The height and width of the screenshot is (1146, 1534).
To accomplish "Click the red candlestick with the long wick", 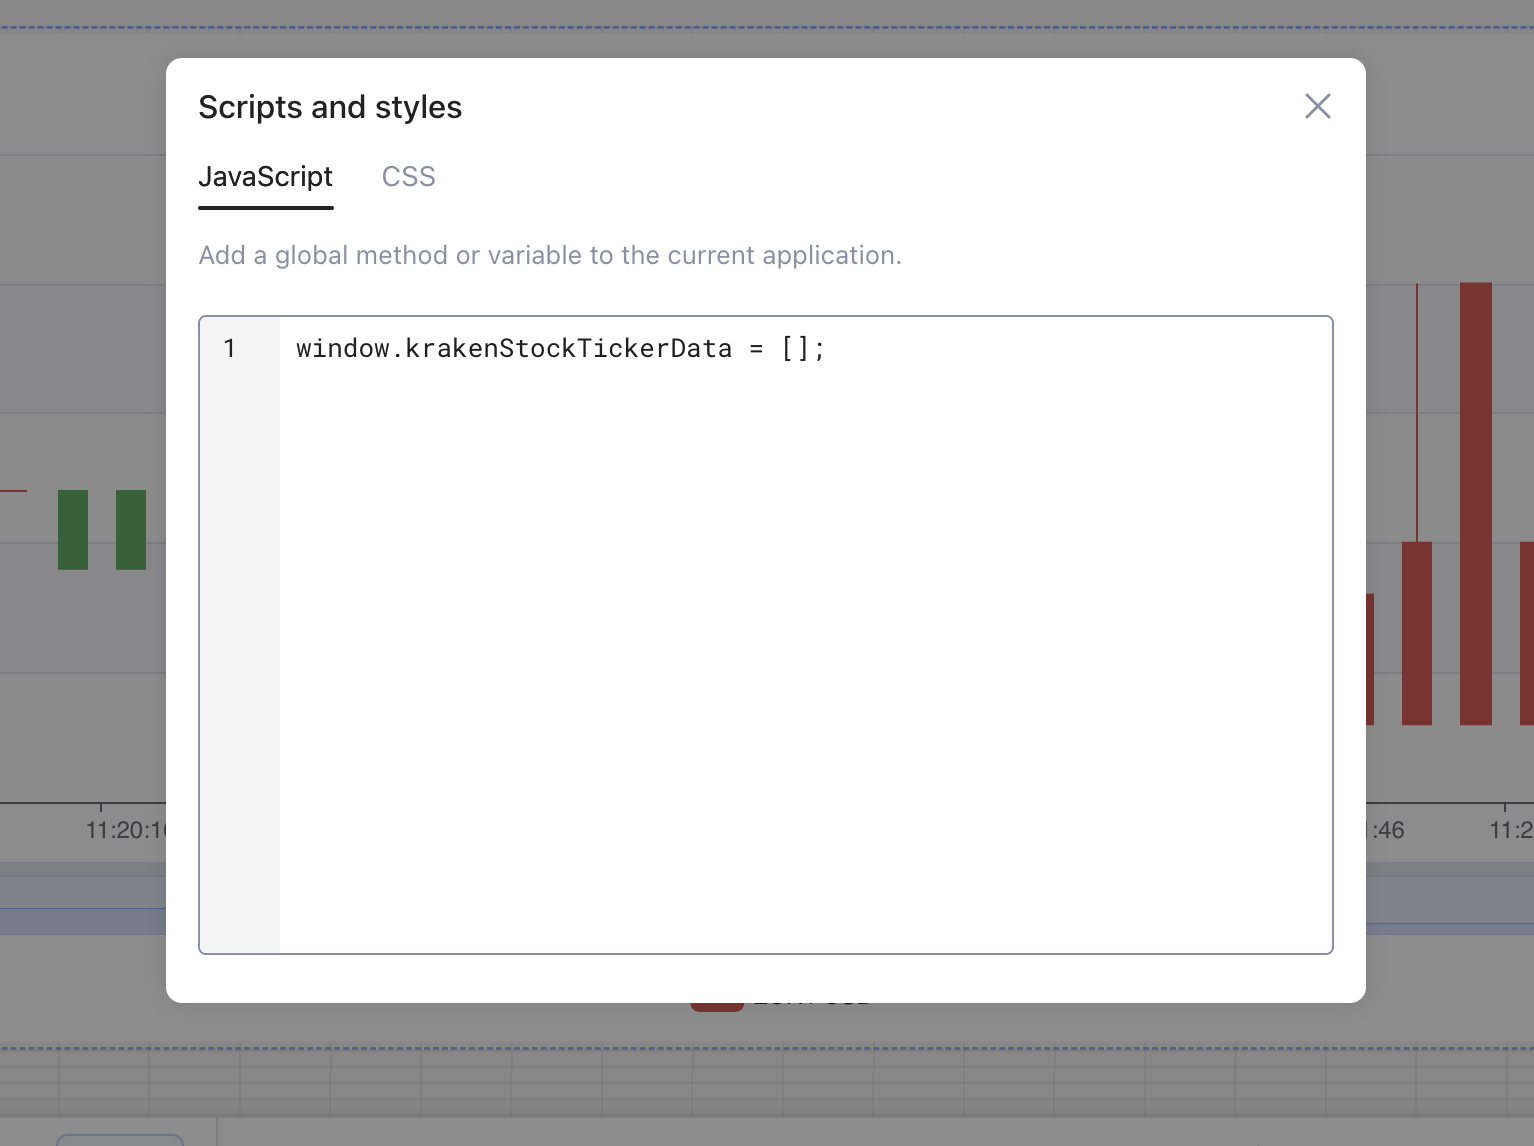I will pyautogui.click(x=1416, y=632).
